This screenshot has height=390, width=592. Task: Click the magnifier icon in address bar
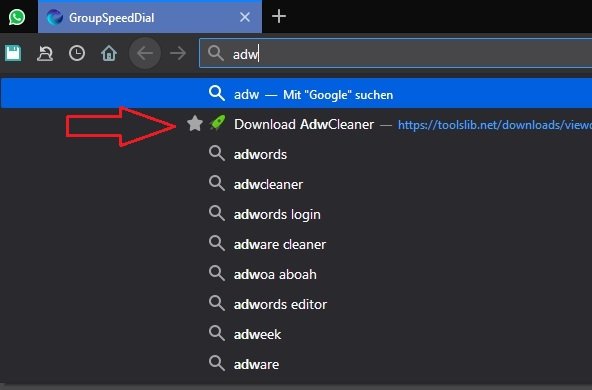point(216,53)
